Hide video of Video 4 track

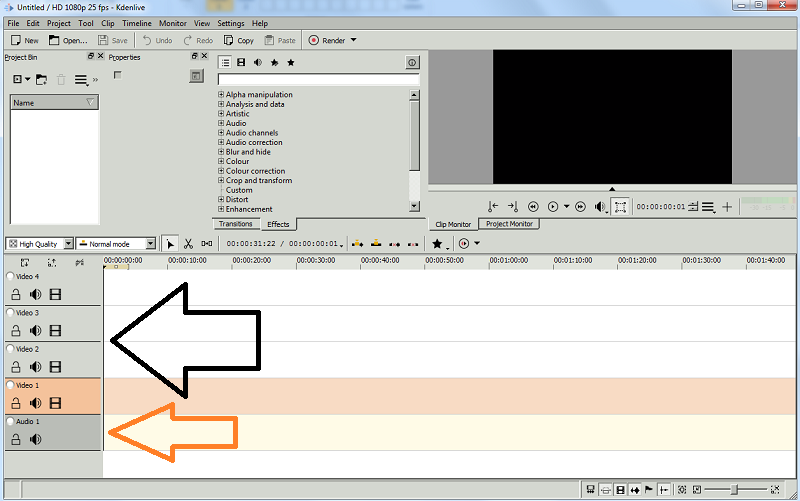[55, 294]
